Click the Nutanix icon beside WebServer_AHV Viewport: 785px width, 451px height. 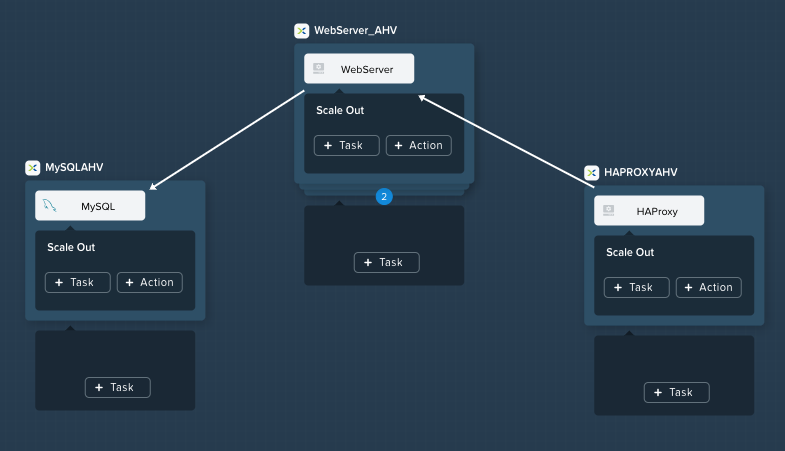pyautogui.click(x=301, y=31)
